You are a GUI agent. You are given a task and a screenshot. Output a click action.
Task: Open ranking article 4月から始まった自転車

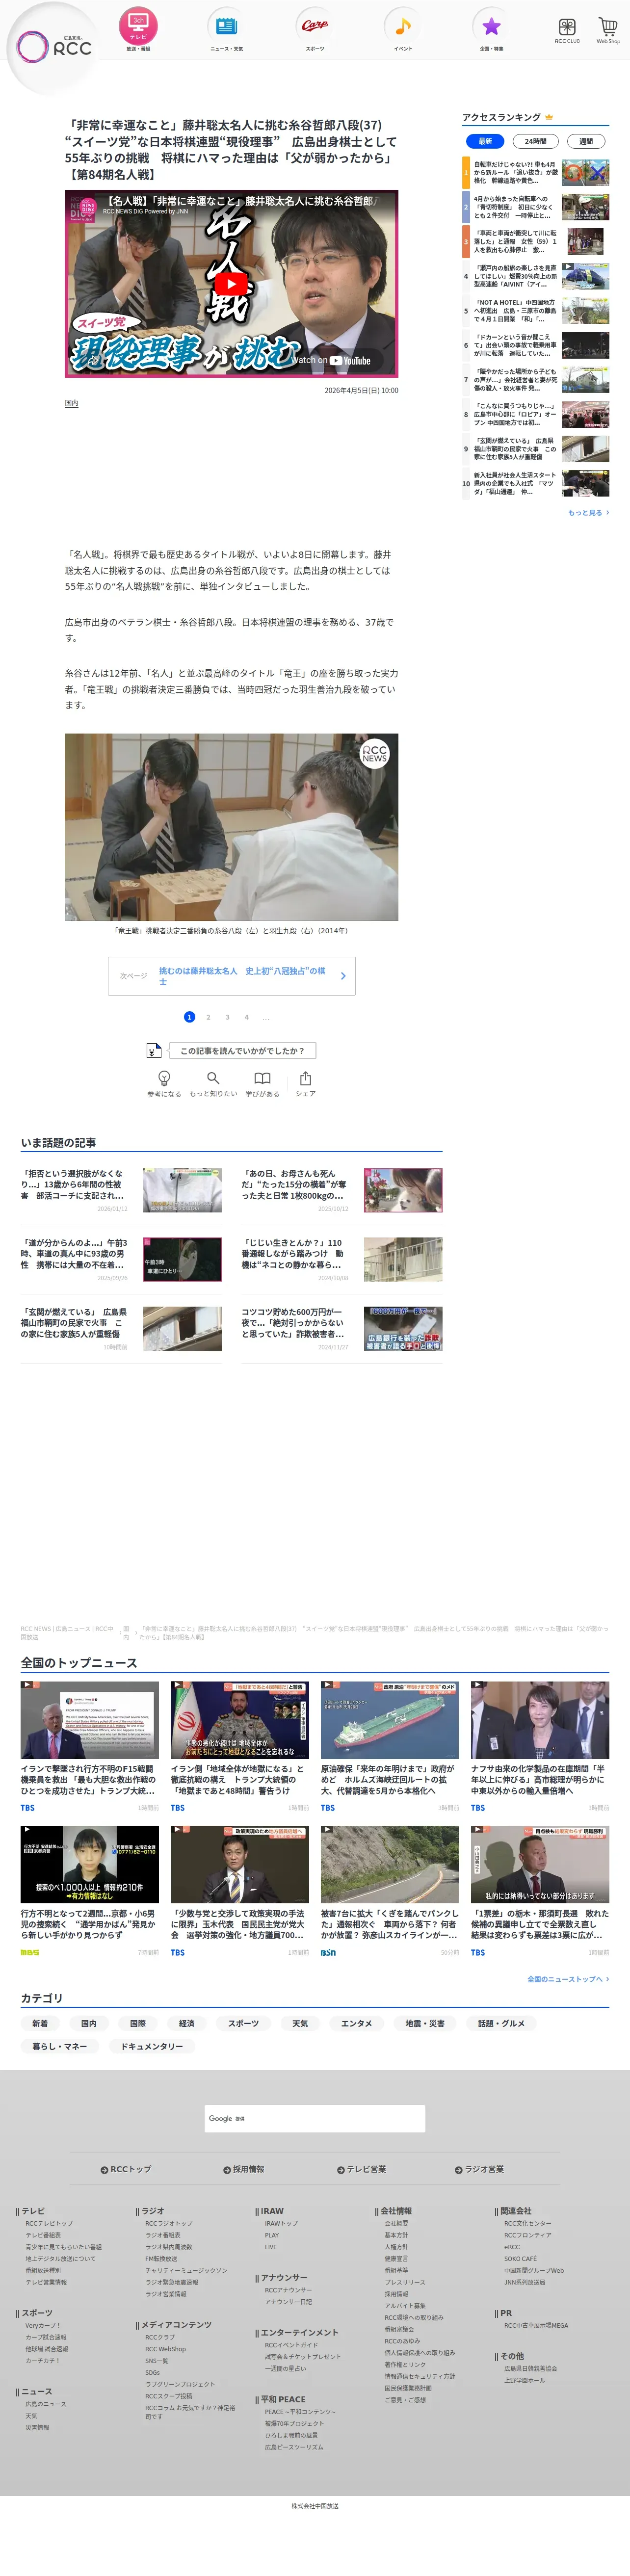coord(536,207)
